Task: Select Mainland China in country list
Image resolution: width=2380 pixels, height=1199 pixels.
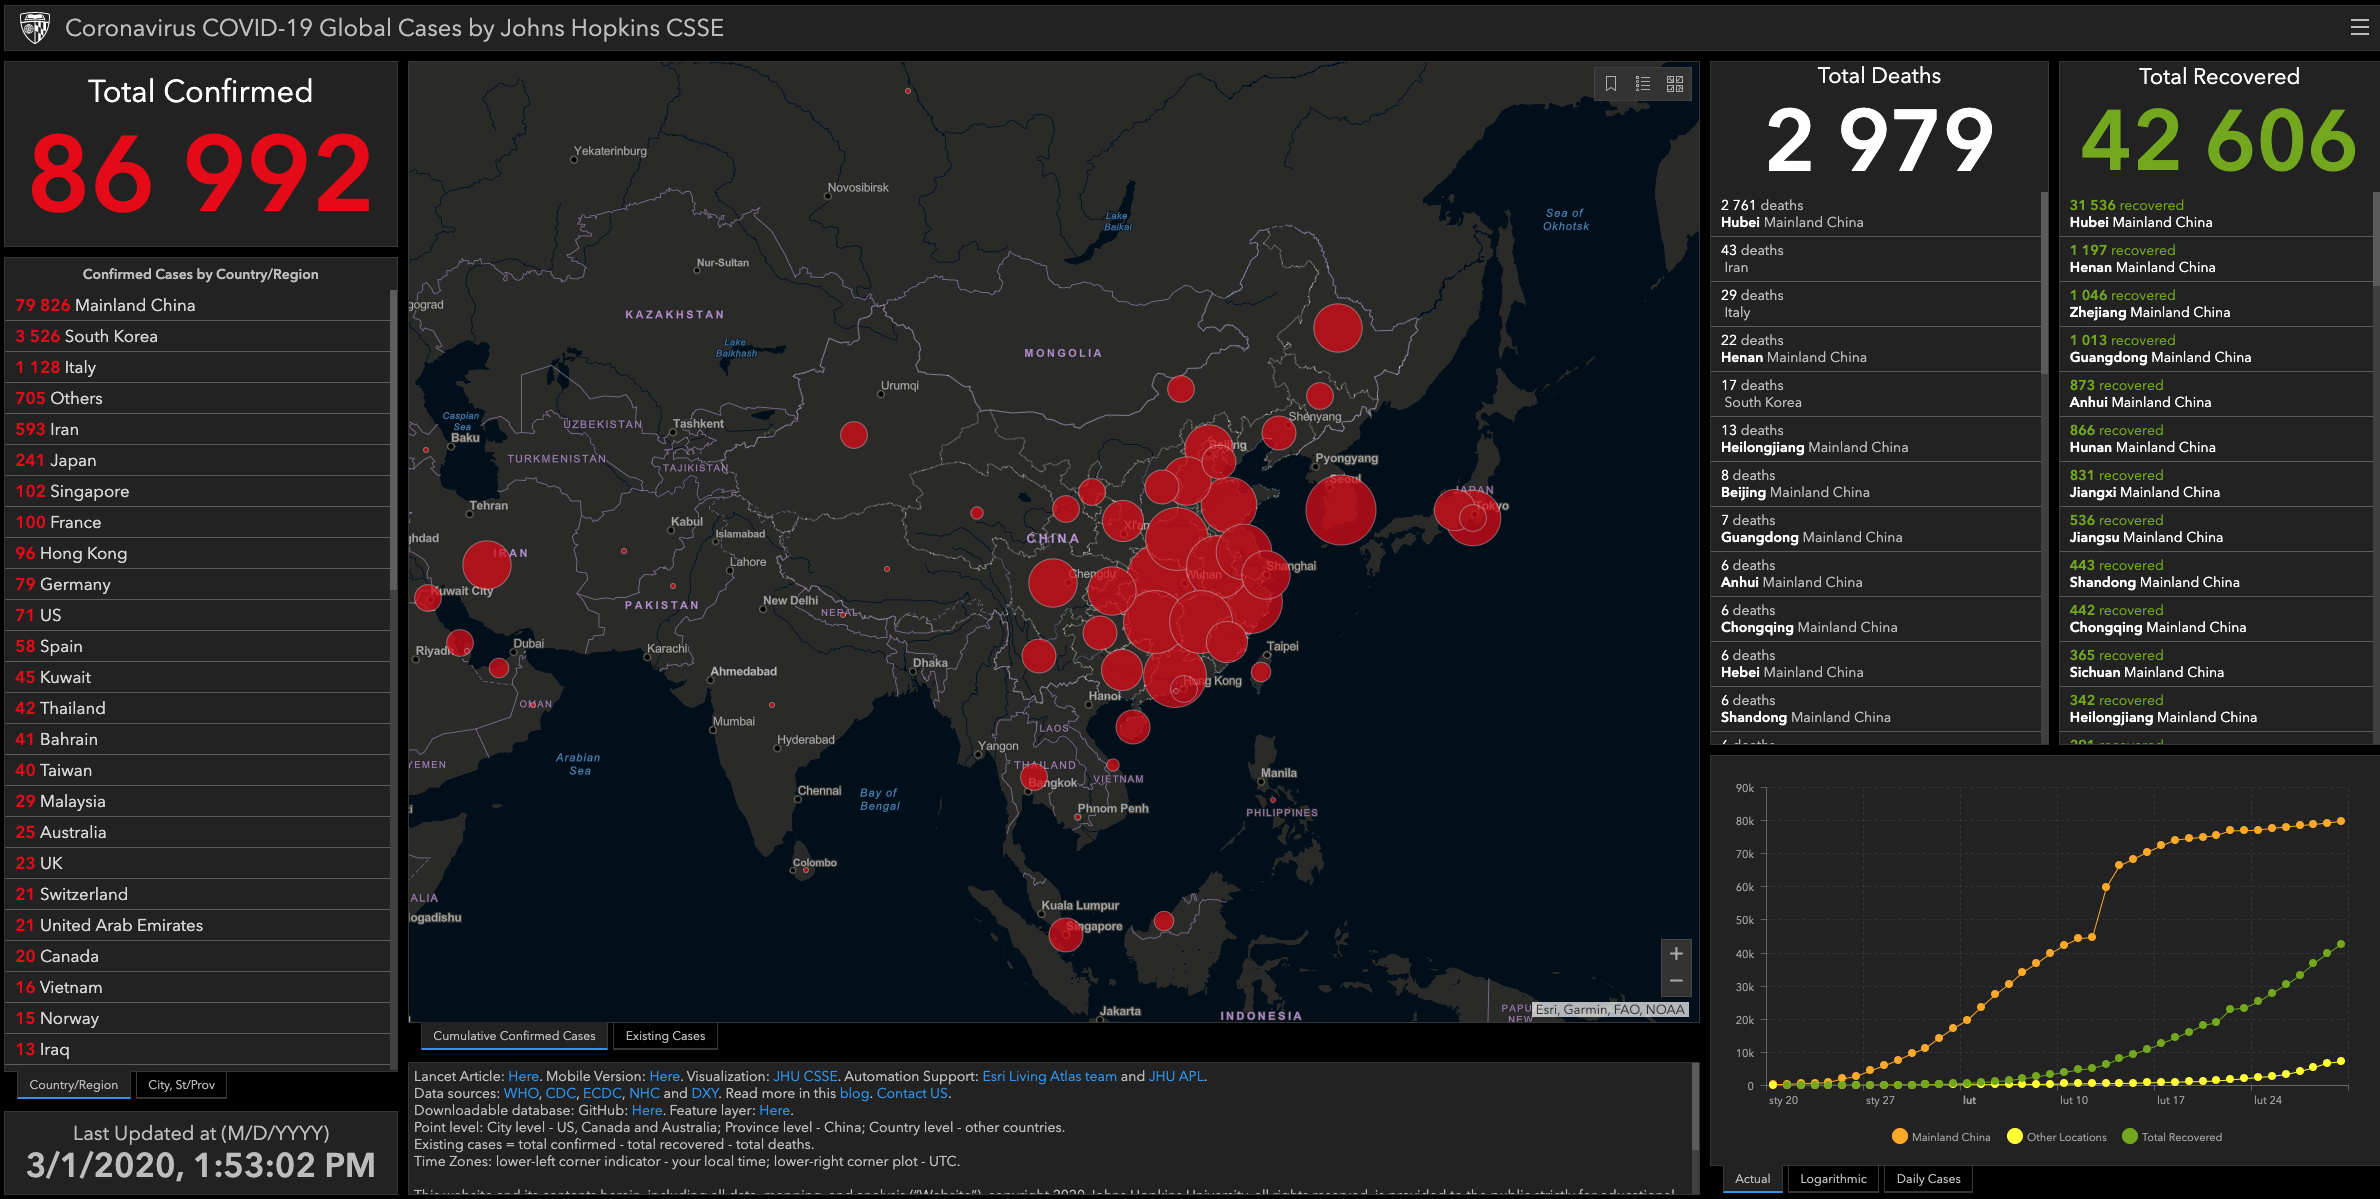Action: [198, 305]
